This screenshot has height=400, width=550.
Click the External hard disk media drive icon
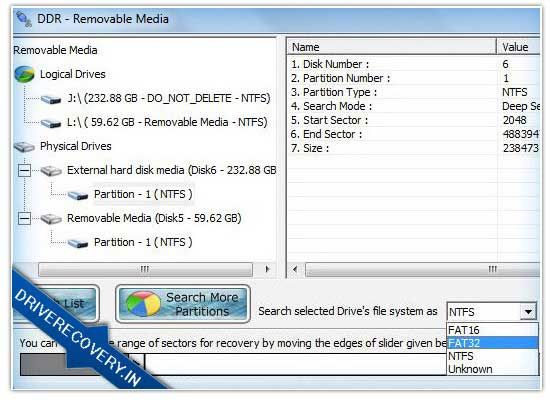tap(51, 171)
